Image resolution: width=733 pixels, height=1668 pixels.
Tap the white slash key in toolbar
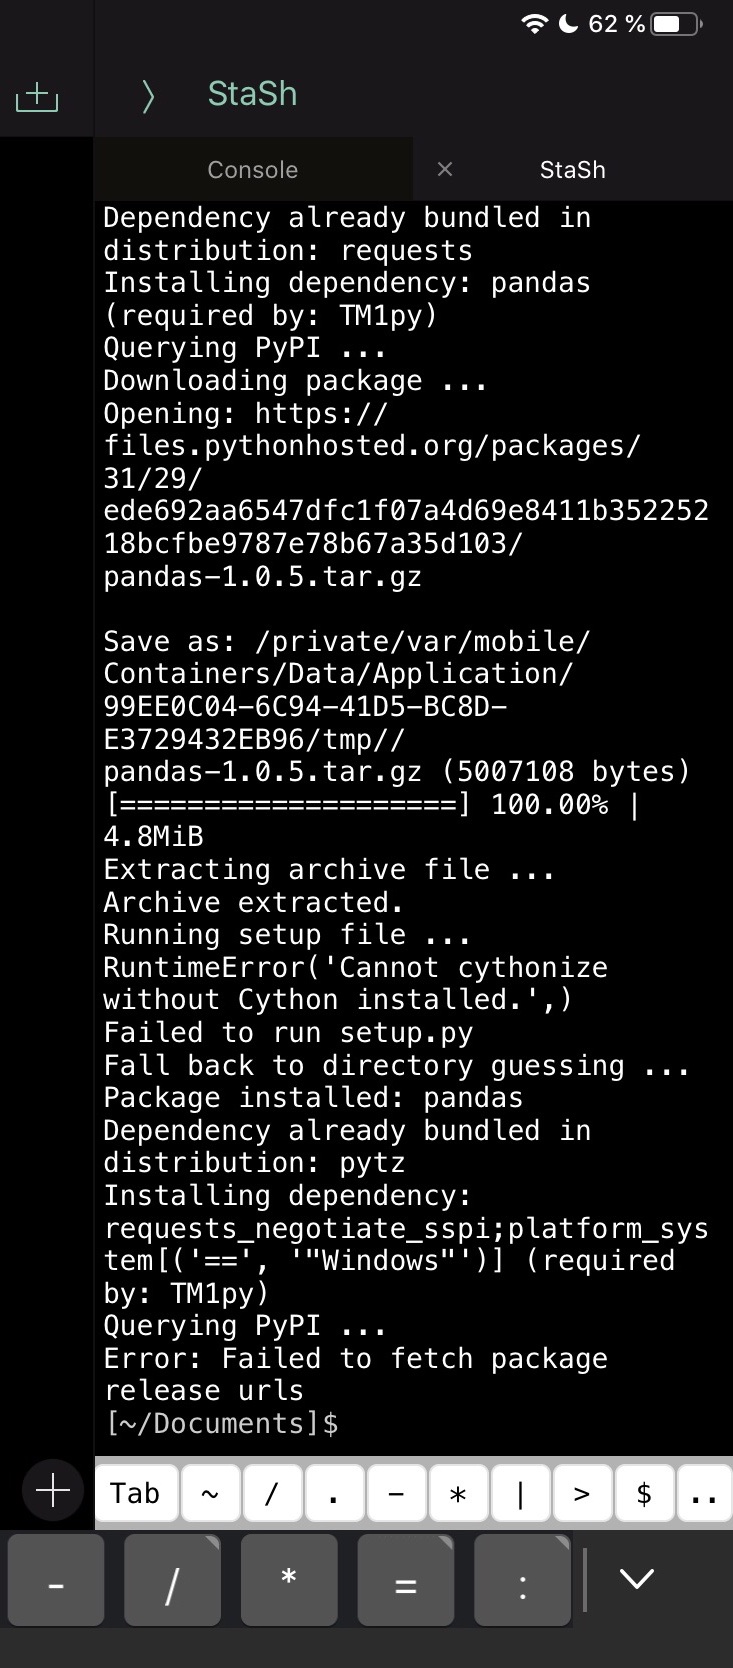tap(271, 1493)
